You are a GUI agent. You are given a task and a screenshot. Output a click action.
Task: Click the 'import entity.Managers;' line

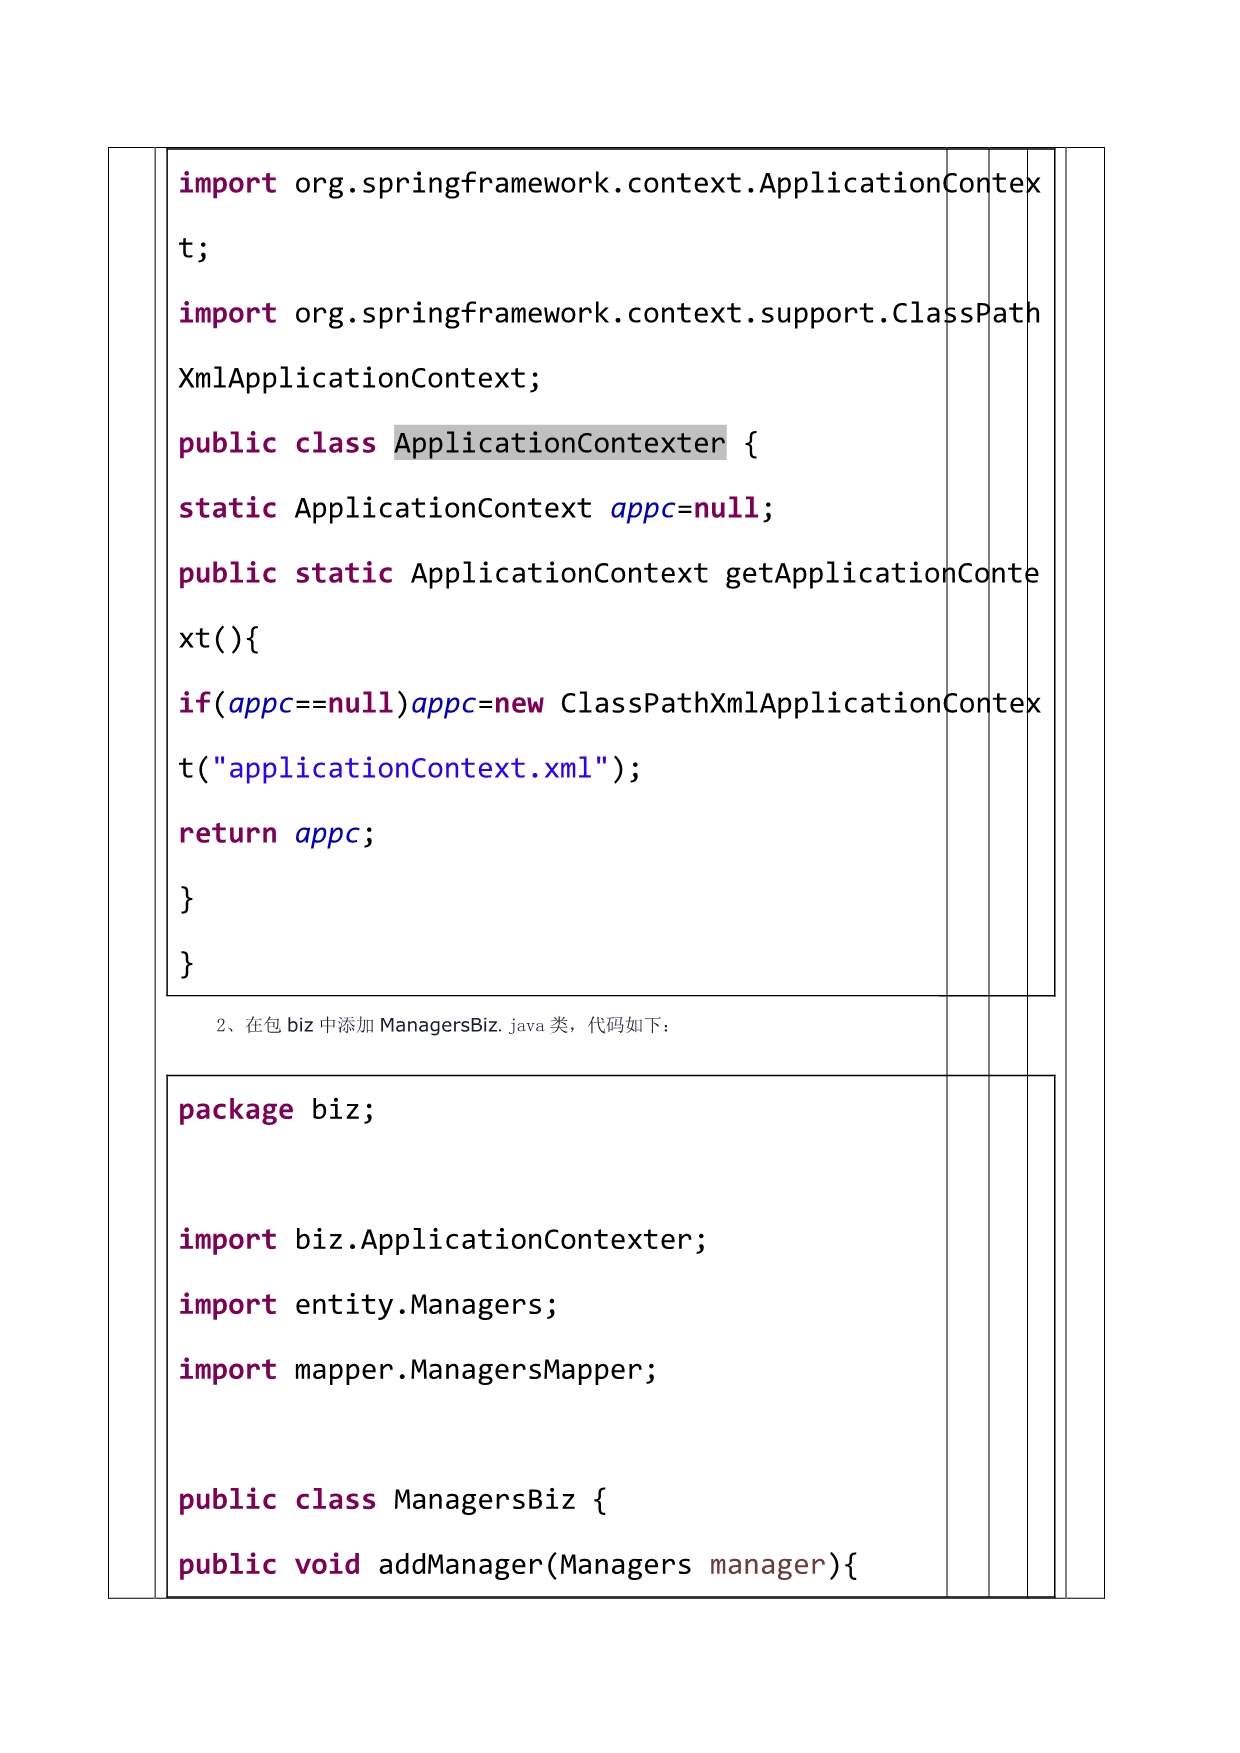(367, 1305)
